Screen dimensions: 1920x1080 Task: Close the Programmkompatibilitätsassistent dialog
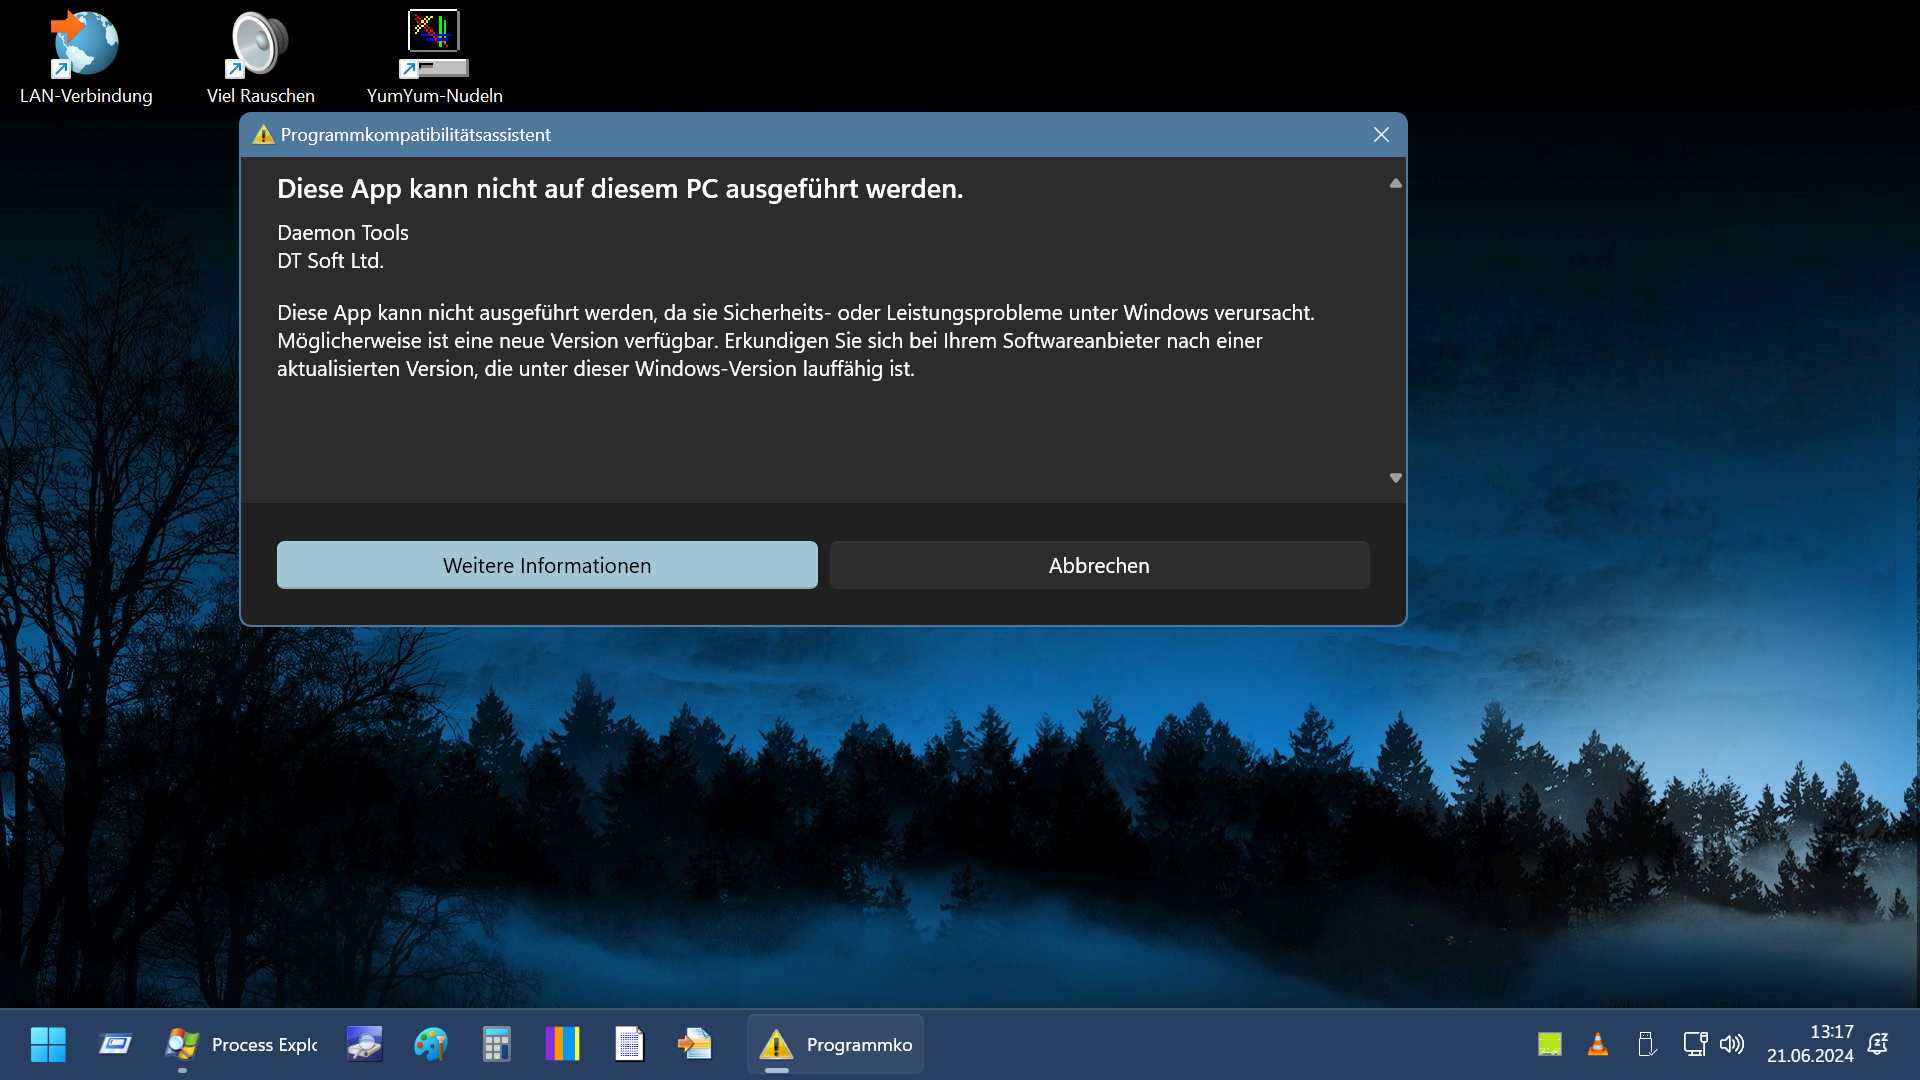[1381, 135]
